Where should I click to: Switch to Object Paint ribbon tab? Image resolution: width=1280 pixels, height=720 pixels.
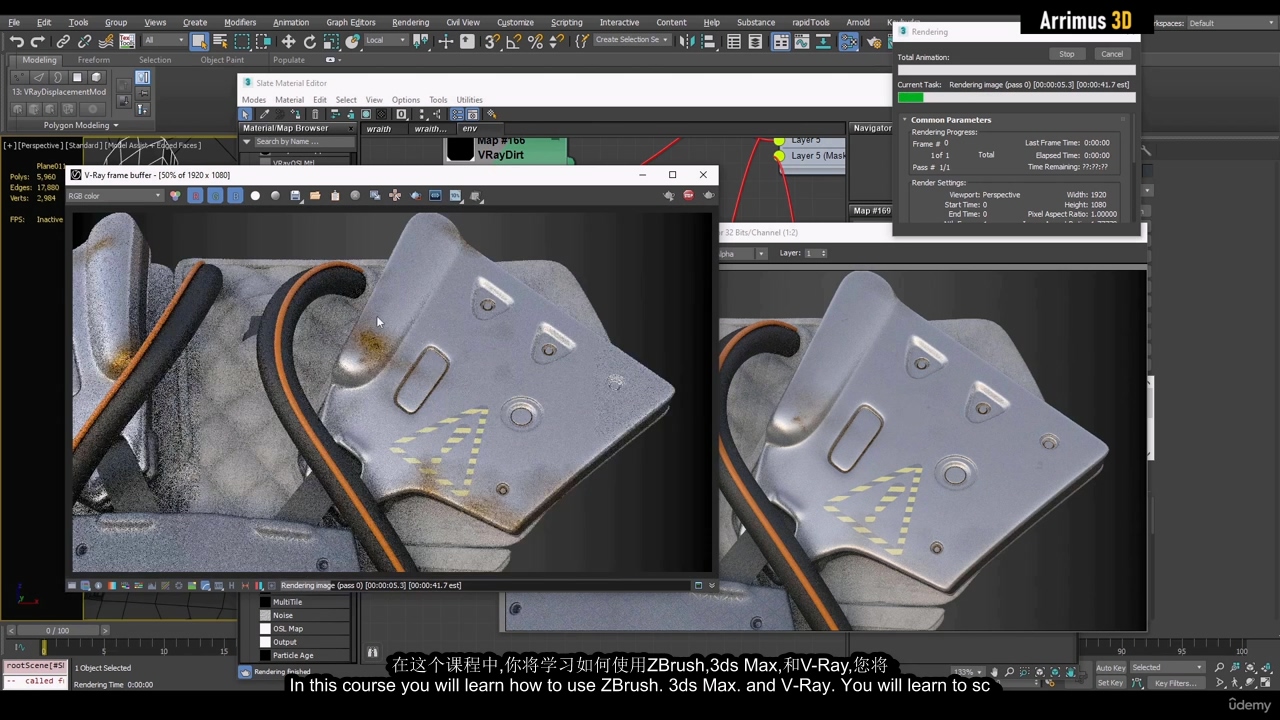click(x=222, y=60)
